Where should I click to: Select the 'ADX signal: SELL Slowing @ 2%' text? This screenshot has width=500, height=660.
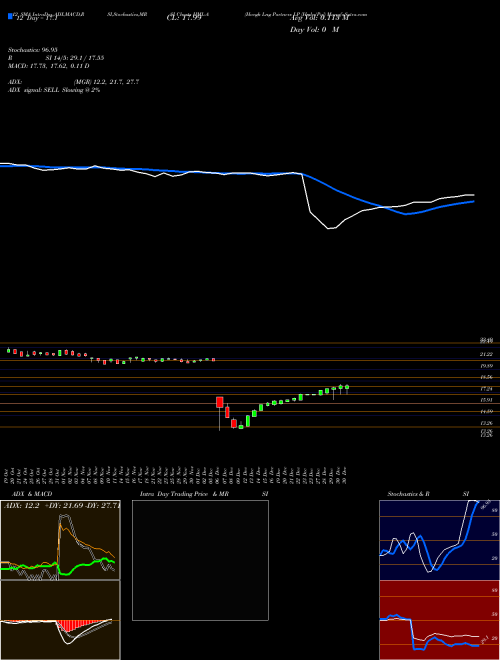point(54,90)
